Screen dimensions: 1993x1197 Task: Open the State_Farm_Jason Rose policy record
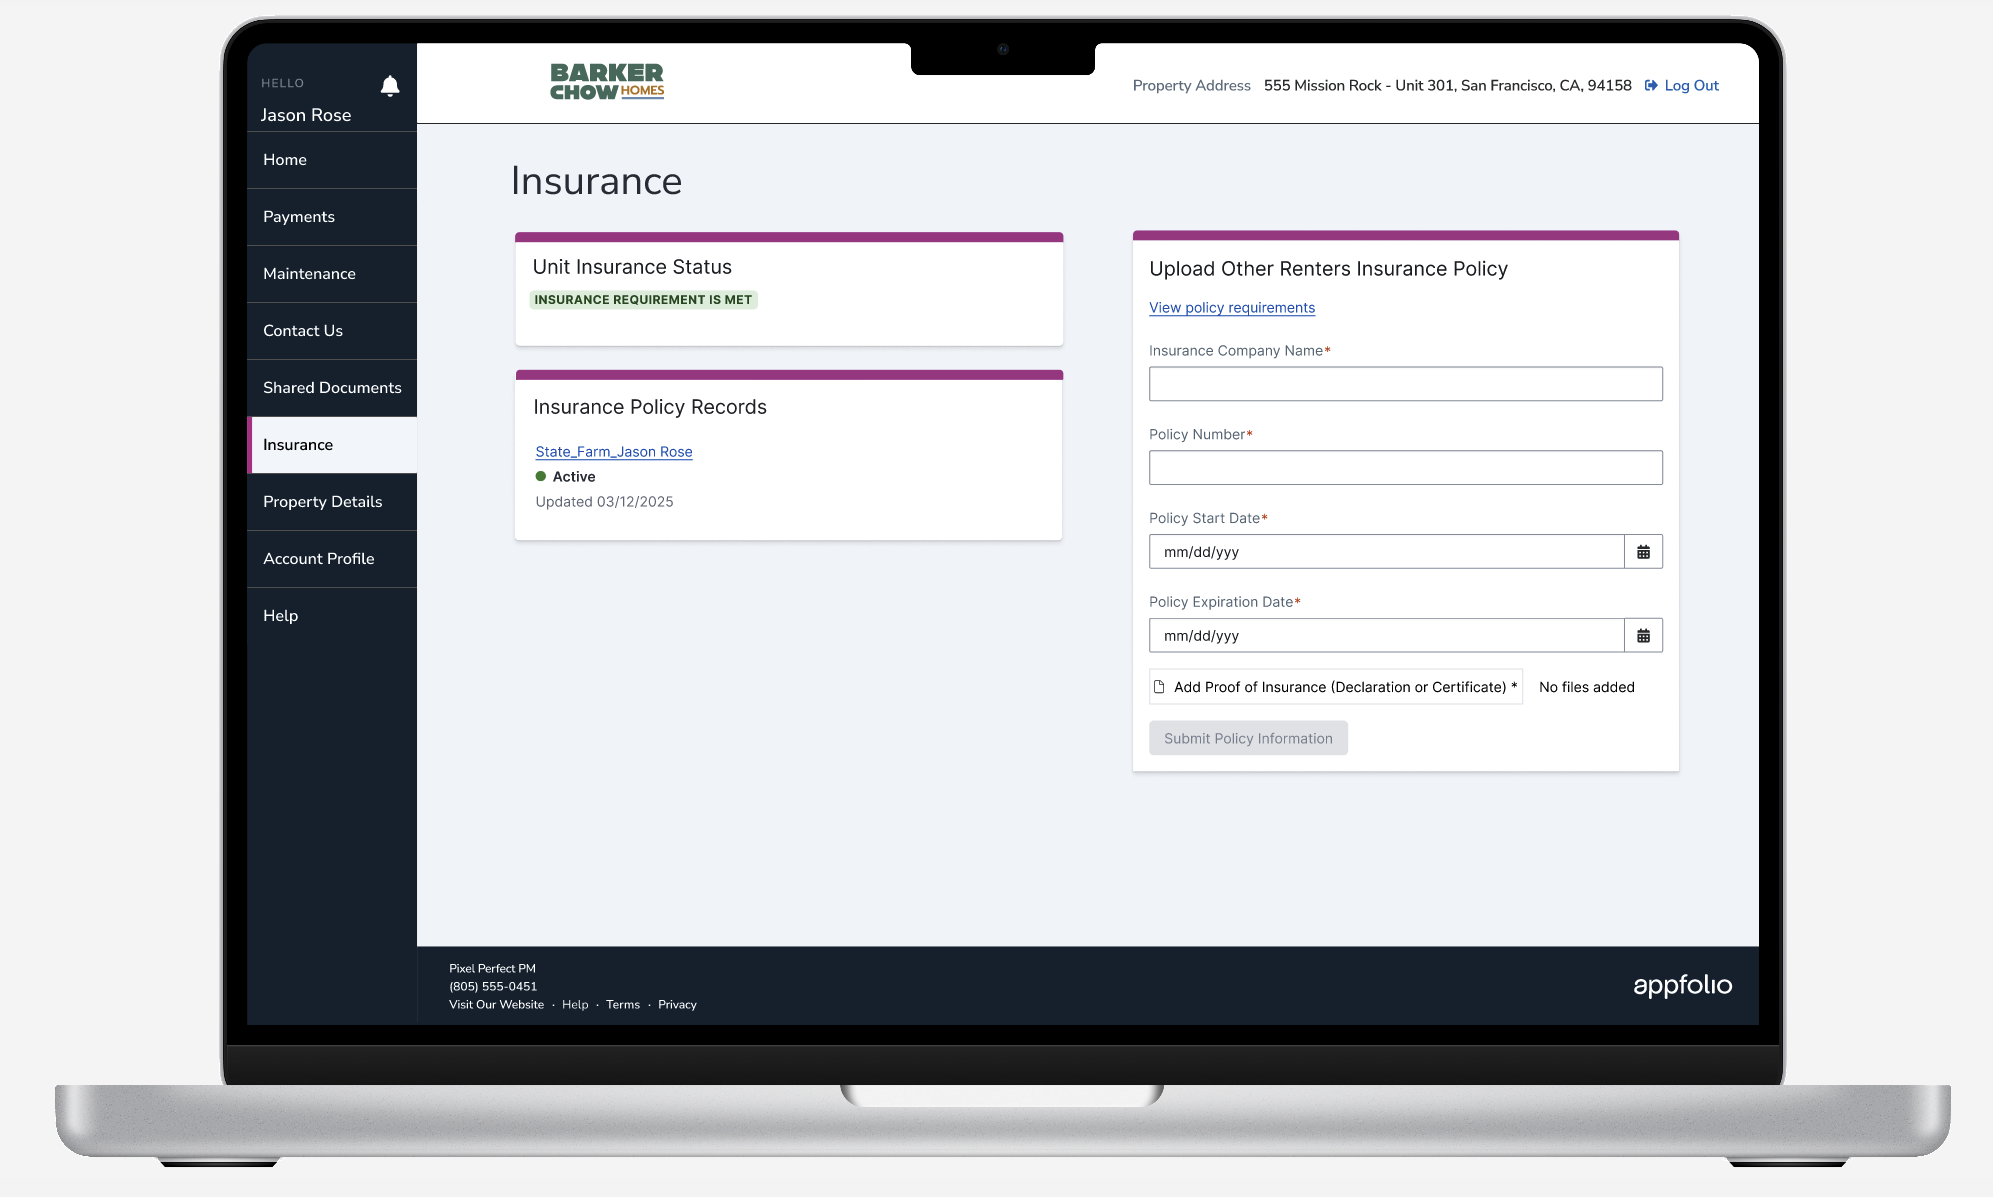(x=613, y=451)
